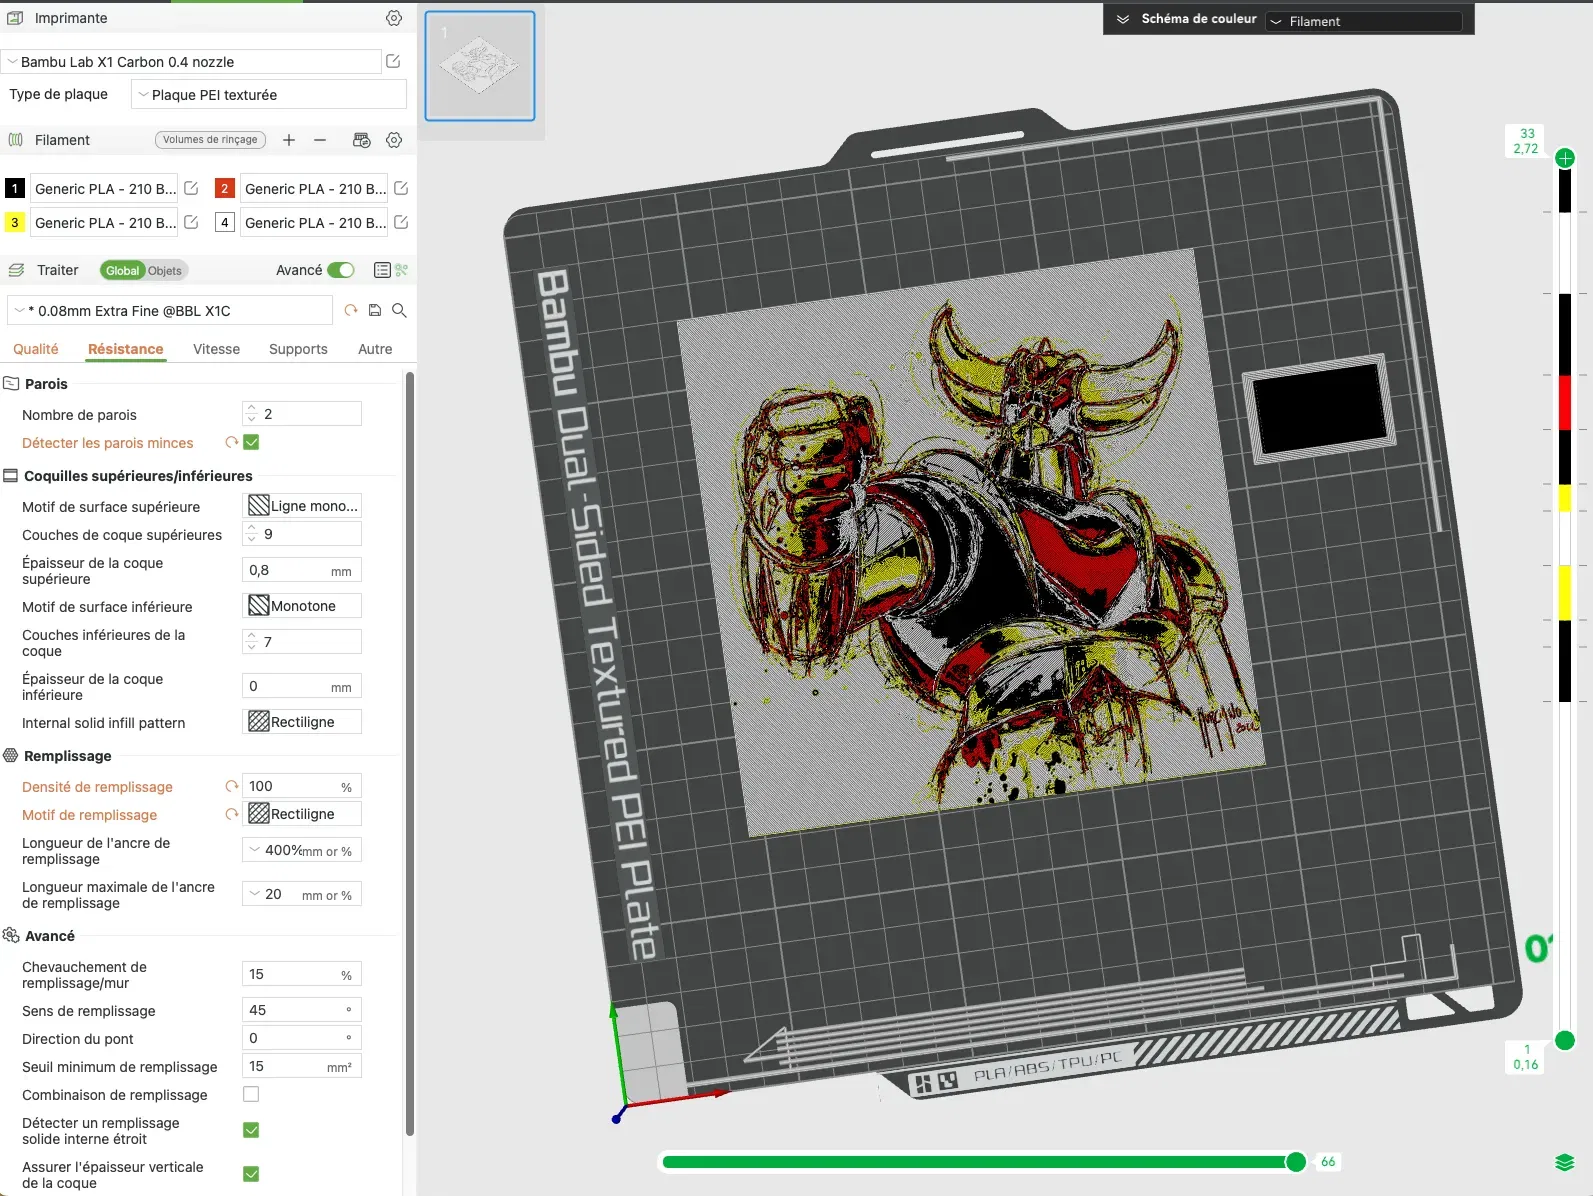Click the Densité de remplissage input field
This screenshot has width=1593, height=1196.
(x=290, y=786)
